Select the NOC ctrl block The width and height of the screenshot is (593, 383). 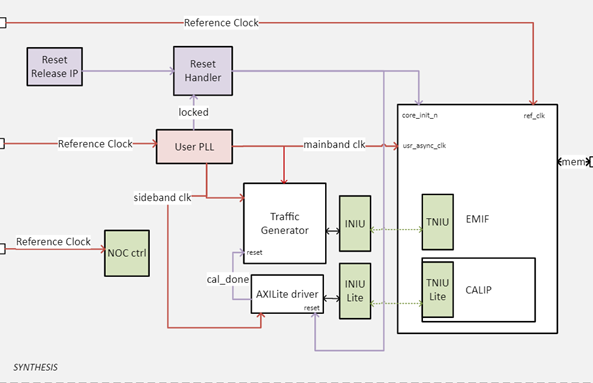point(127,253)
